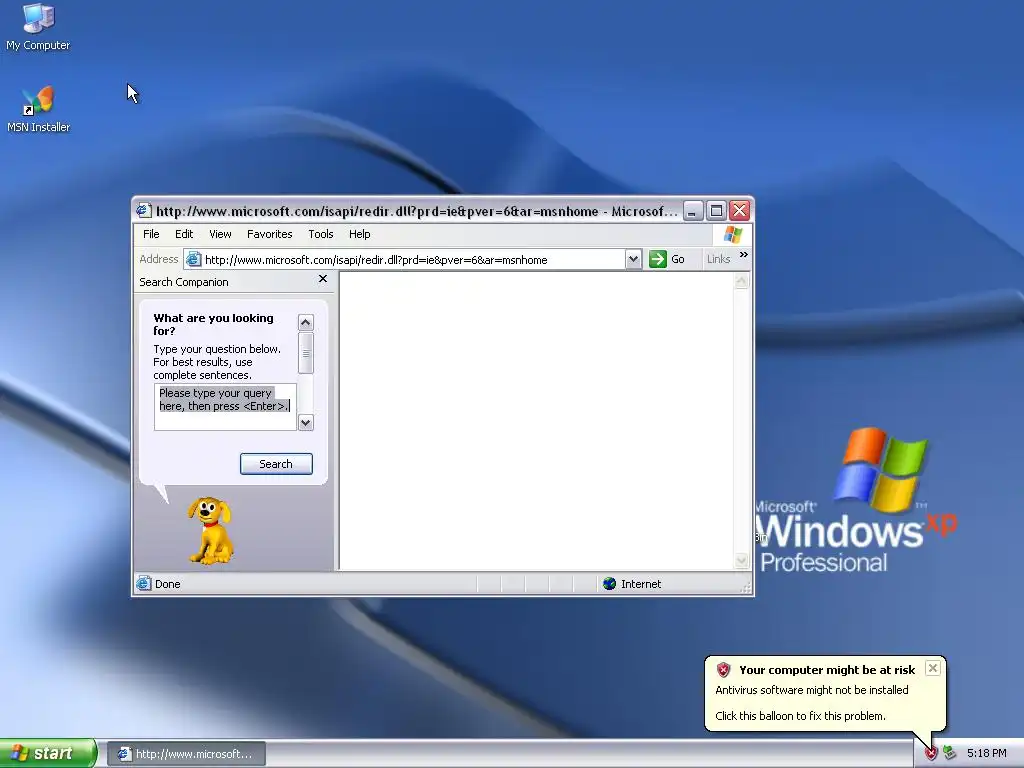Click the Windows flag throbber icon

click(733, 234)
